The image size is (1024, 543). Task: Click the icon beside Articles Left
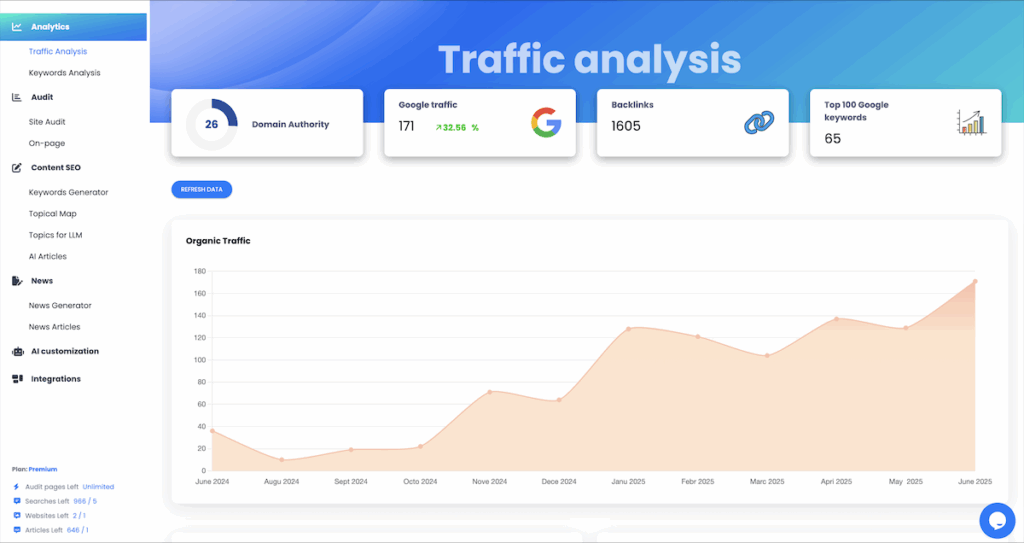pyautogui.click(x=16, y=530)
